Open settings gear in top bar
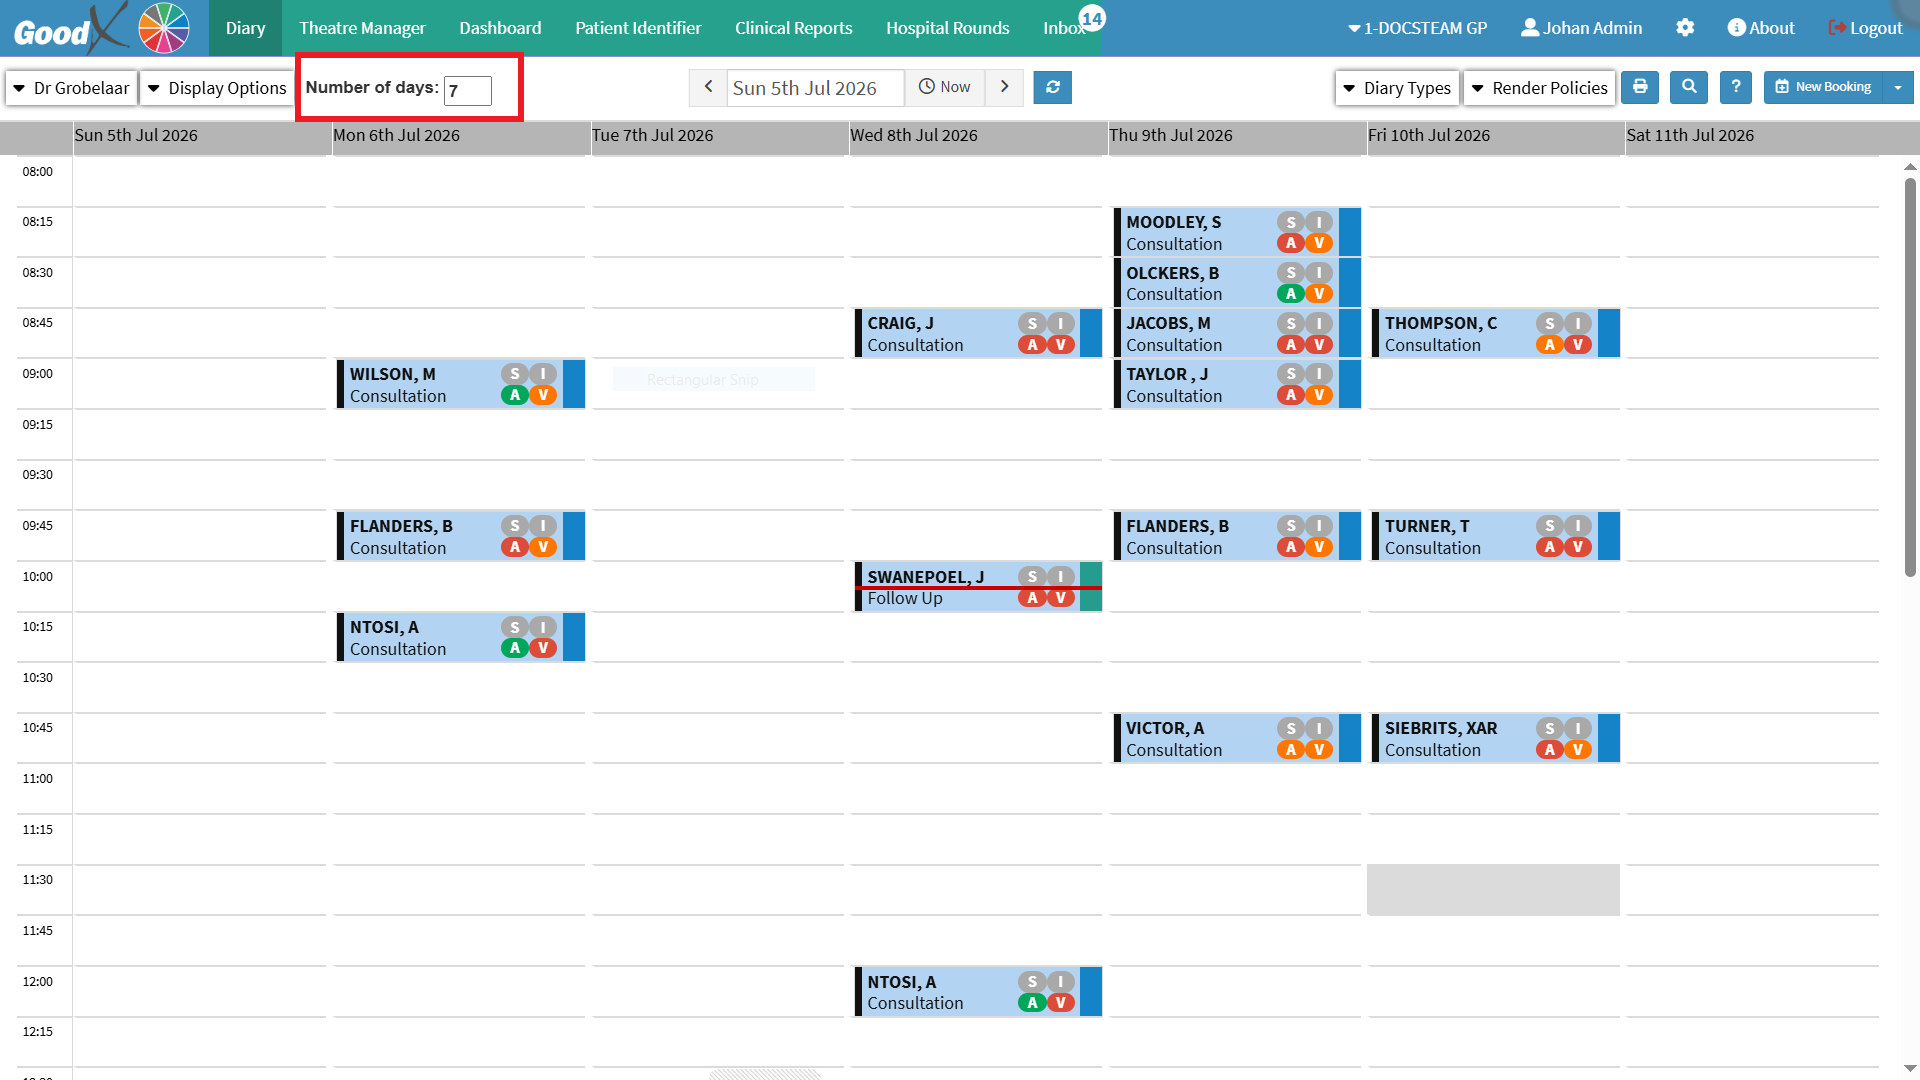 (x=1685, y=28)
